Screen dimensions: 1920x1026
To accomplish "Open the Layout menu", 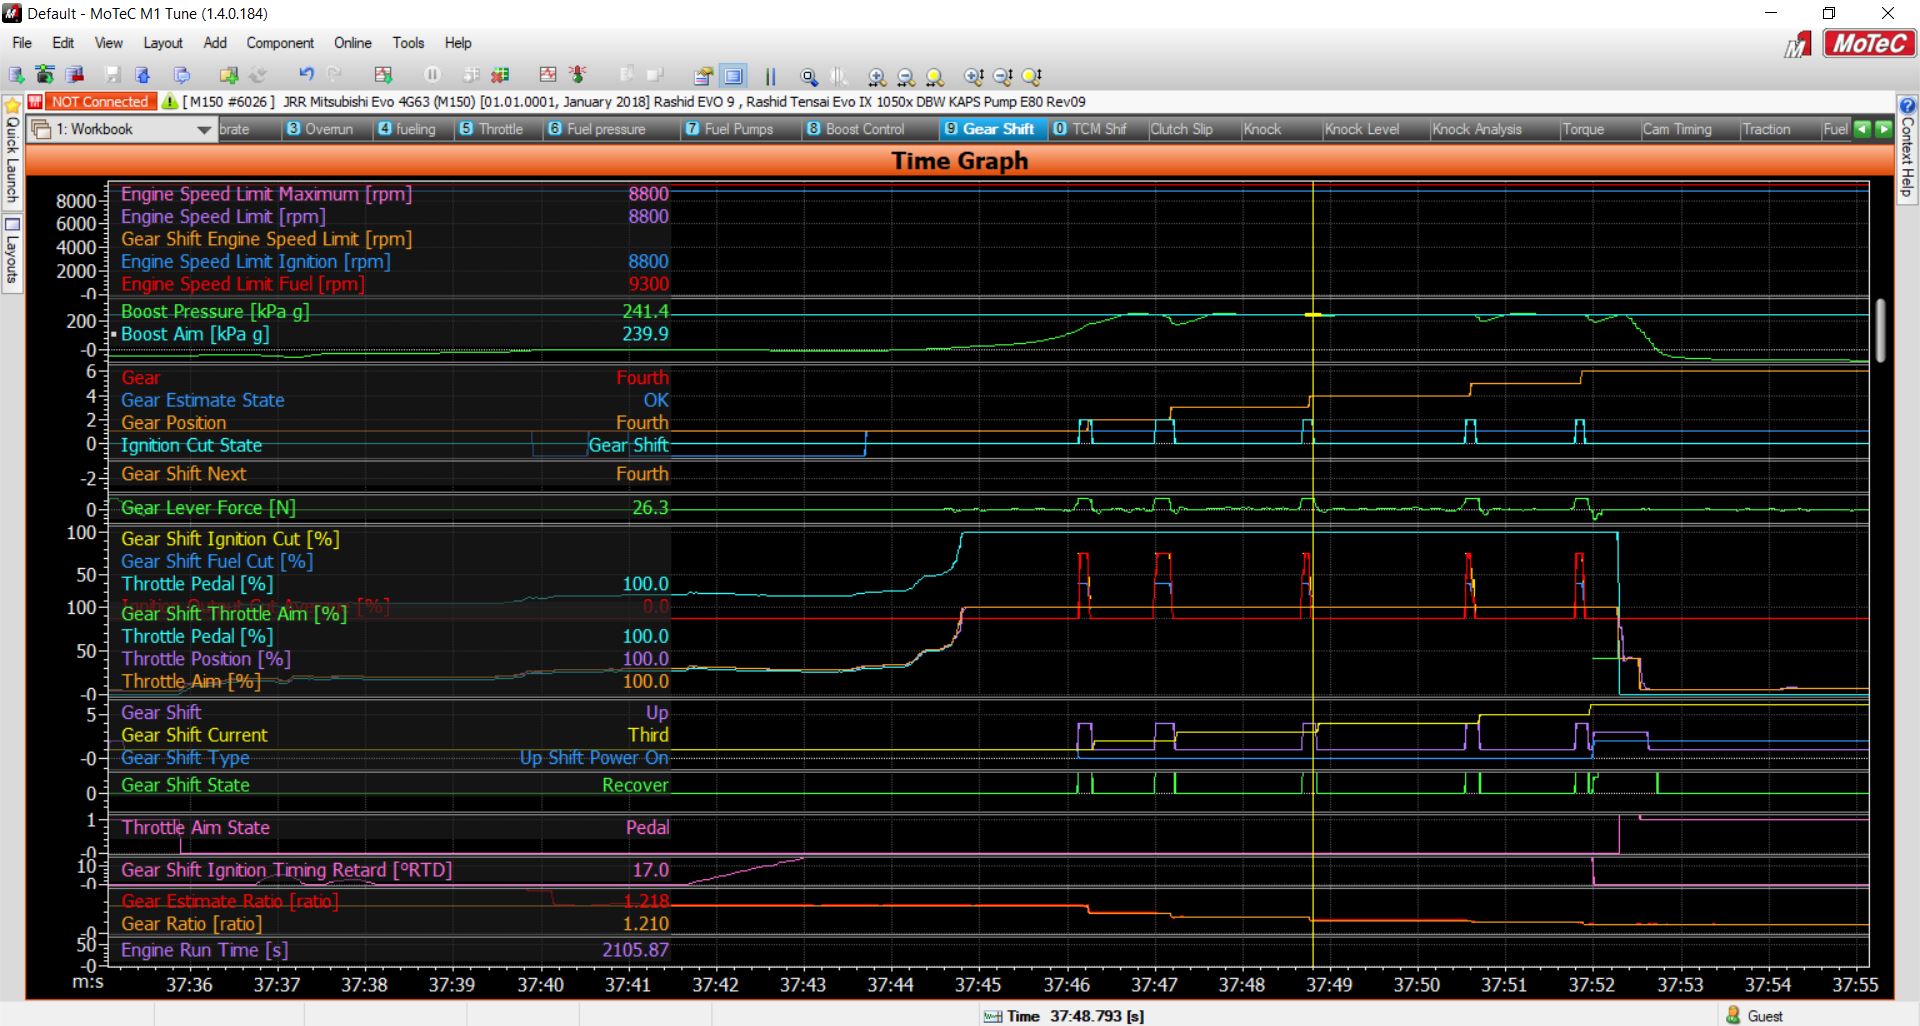I will click(162, 43).
